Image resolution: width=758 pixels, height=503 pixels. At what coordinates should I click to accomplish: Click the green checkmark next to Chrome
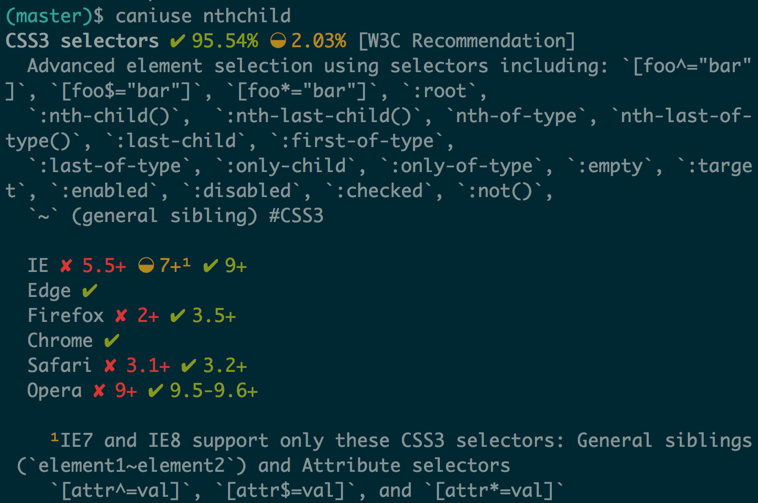point(111,341)
